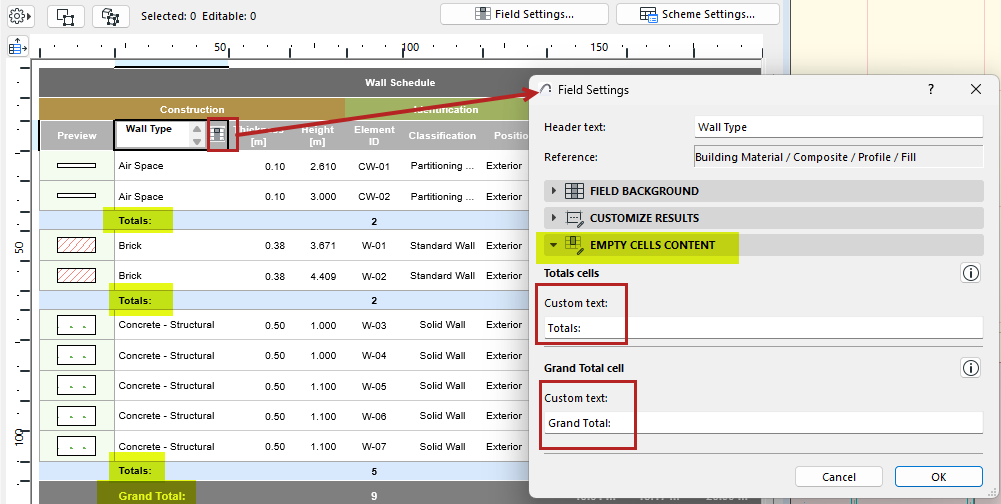Screen dimensions: 1001x504
Task: Expand the Customize Results section
Action: [x=553, y=218]
